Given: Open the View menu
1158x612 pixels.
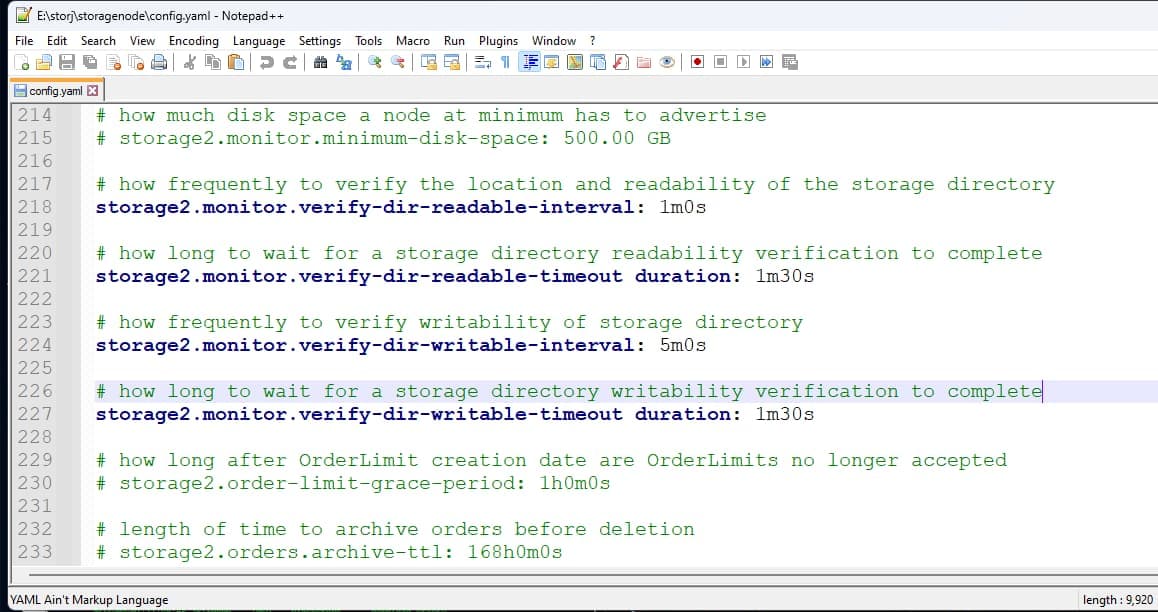Looking at the screenshot, I should click(x=143, y=41).
